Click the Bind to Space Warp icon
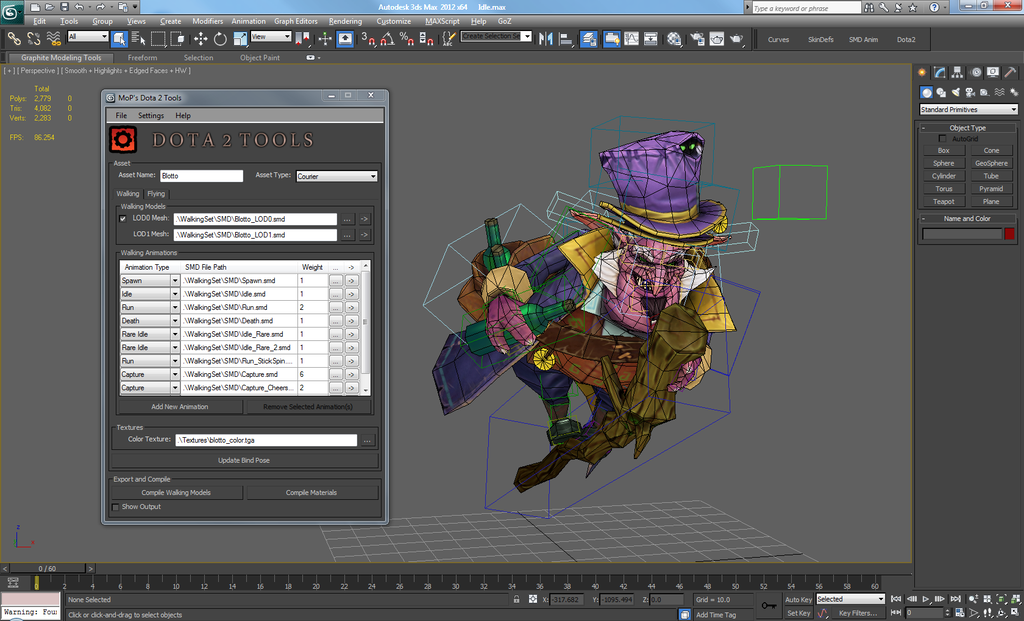Viewport: 1024px width, 621px height. click(54, 39)
